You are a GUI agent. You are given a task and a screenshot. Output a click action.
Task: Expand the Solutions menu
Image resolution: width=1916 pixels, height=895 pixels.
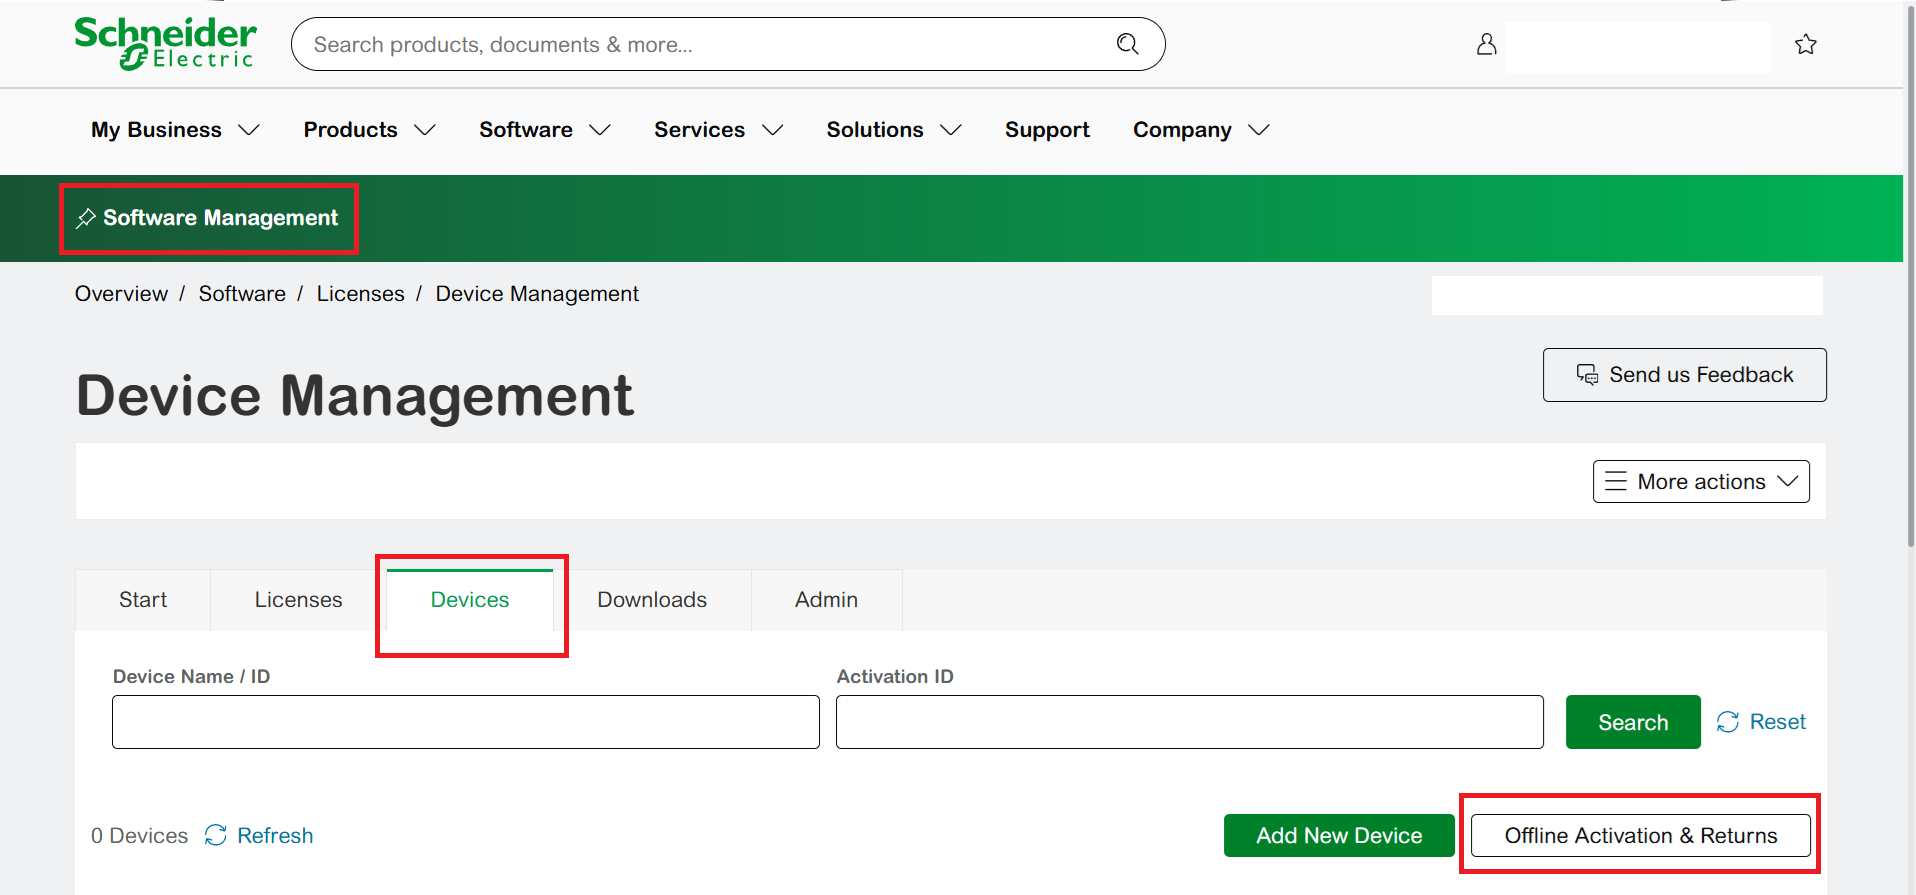894,130
